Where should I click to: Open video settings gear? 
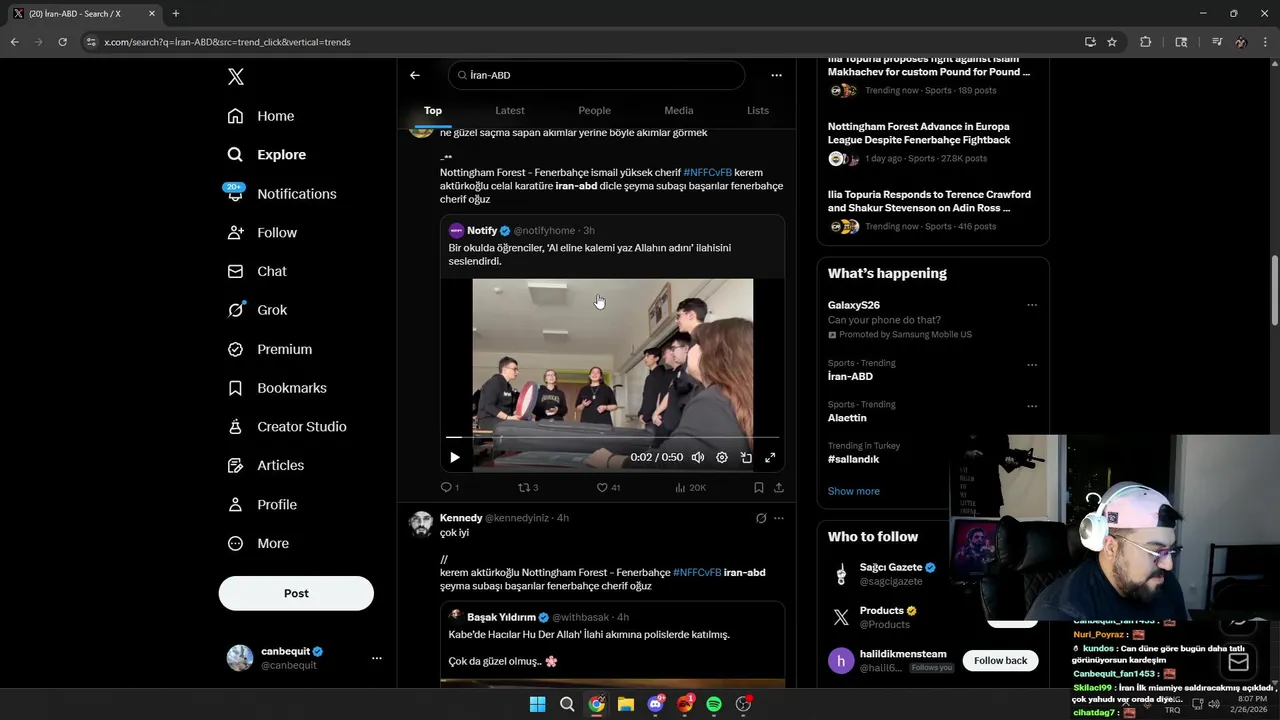pos(722,457)
